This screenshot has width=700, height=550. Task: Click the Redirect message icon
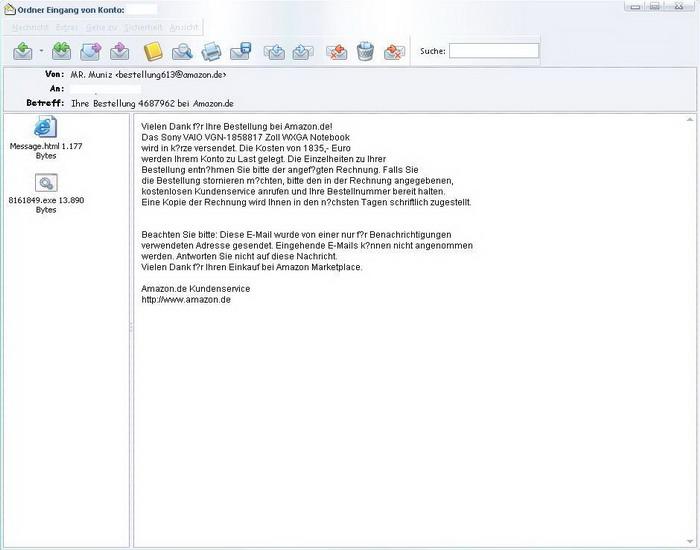120,51
